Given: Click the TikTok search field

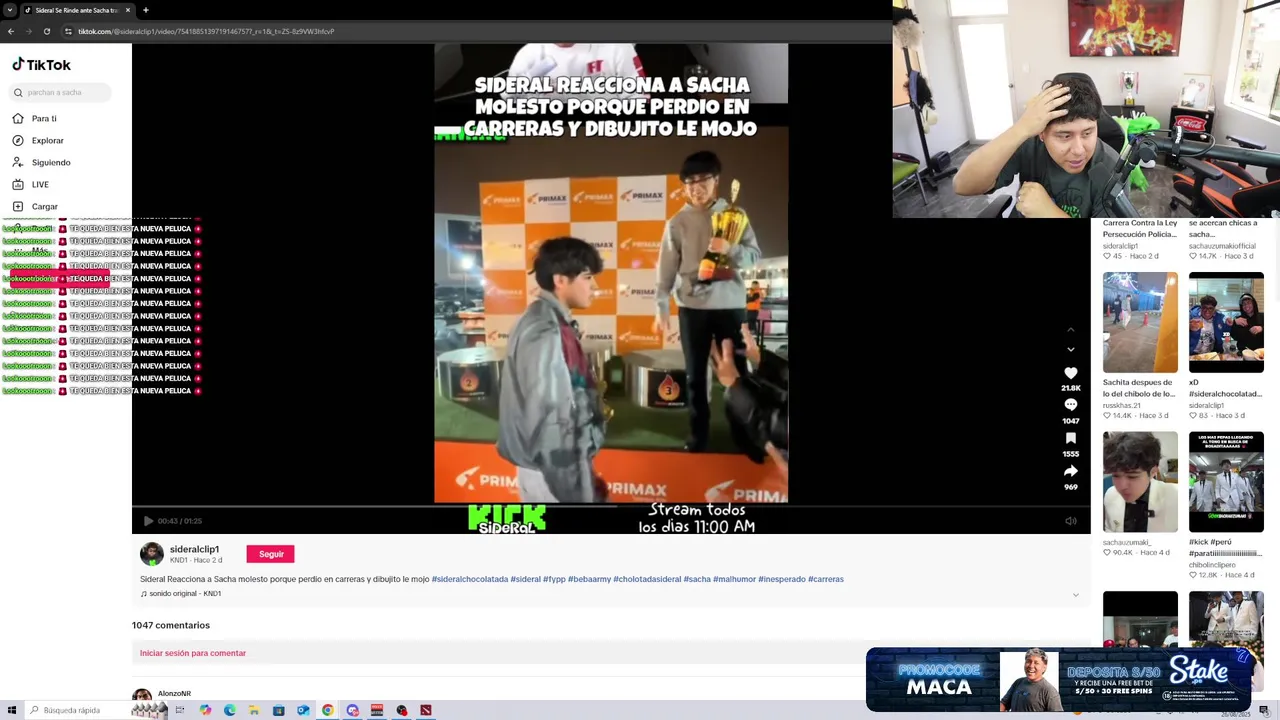Looking at the screenshot, I should [x=60, y=92].
